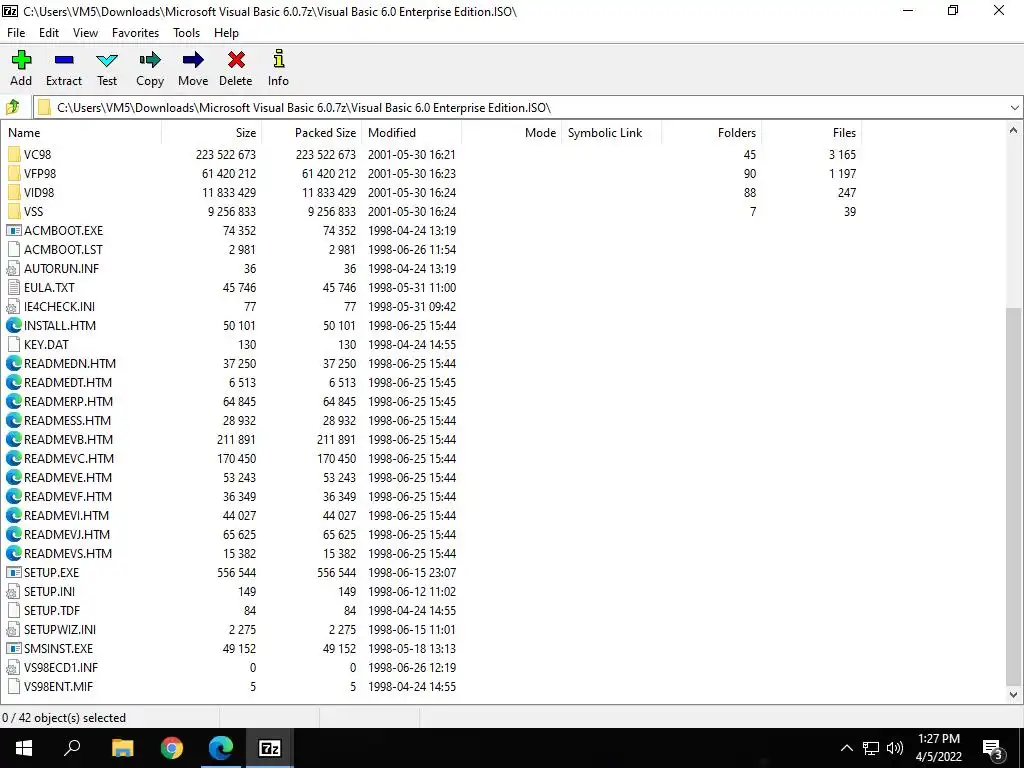This screenshot has height=768, width=1024.
Task: Select the SETUP.TDF file name
Action: pos(52,611)
